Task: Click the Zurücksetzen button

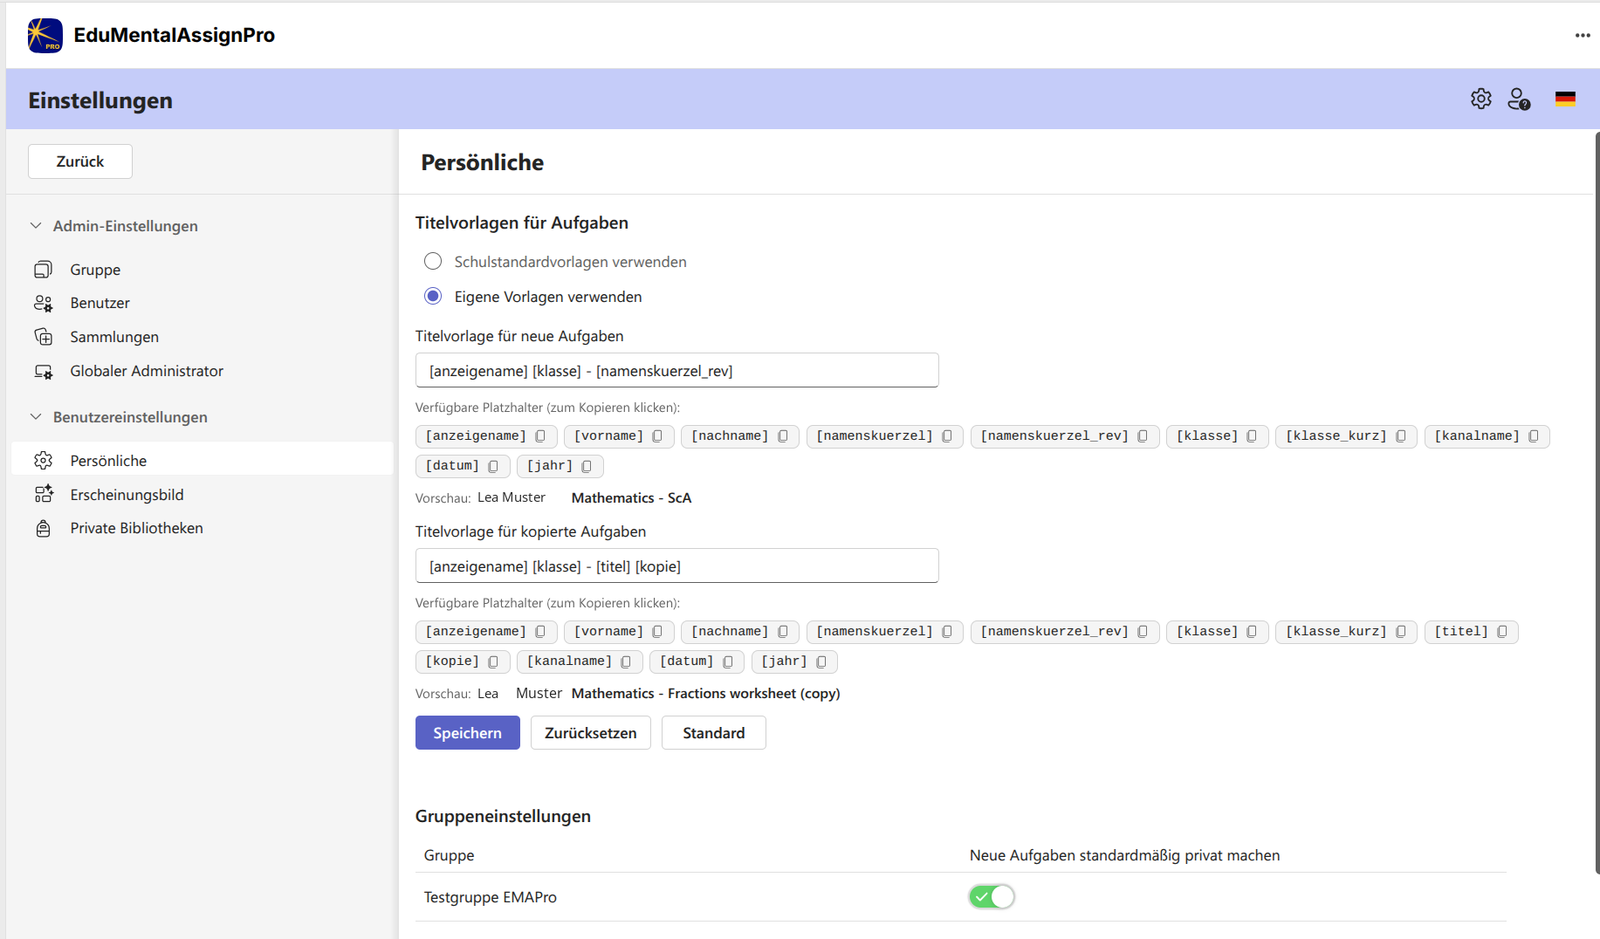Action: (590, 733)
